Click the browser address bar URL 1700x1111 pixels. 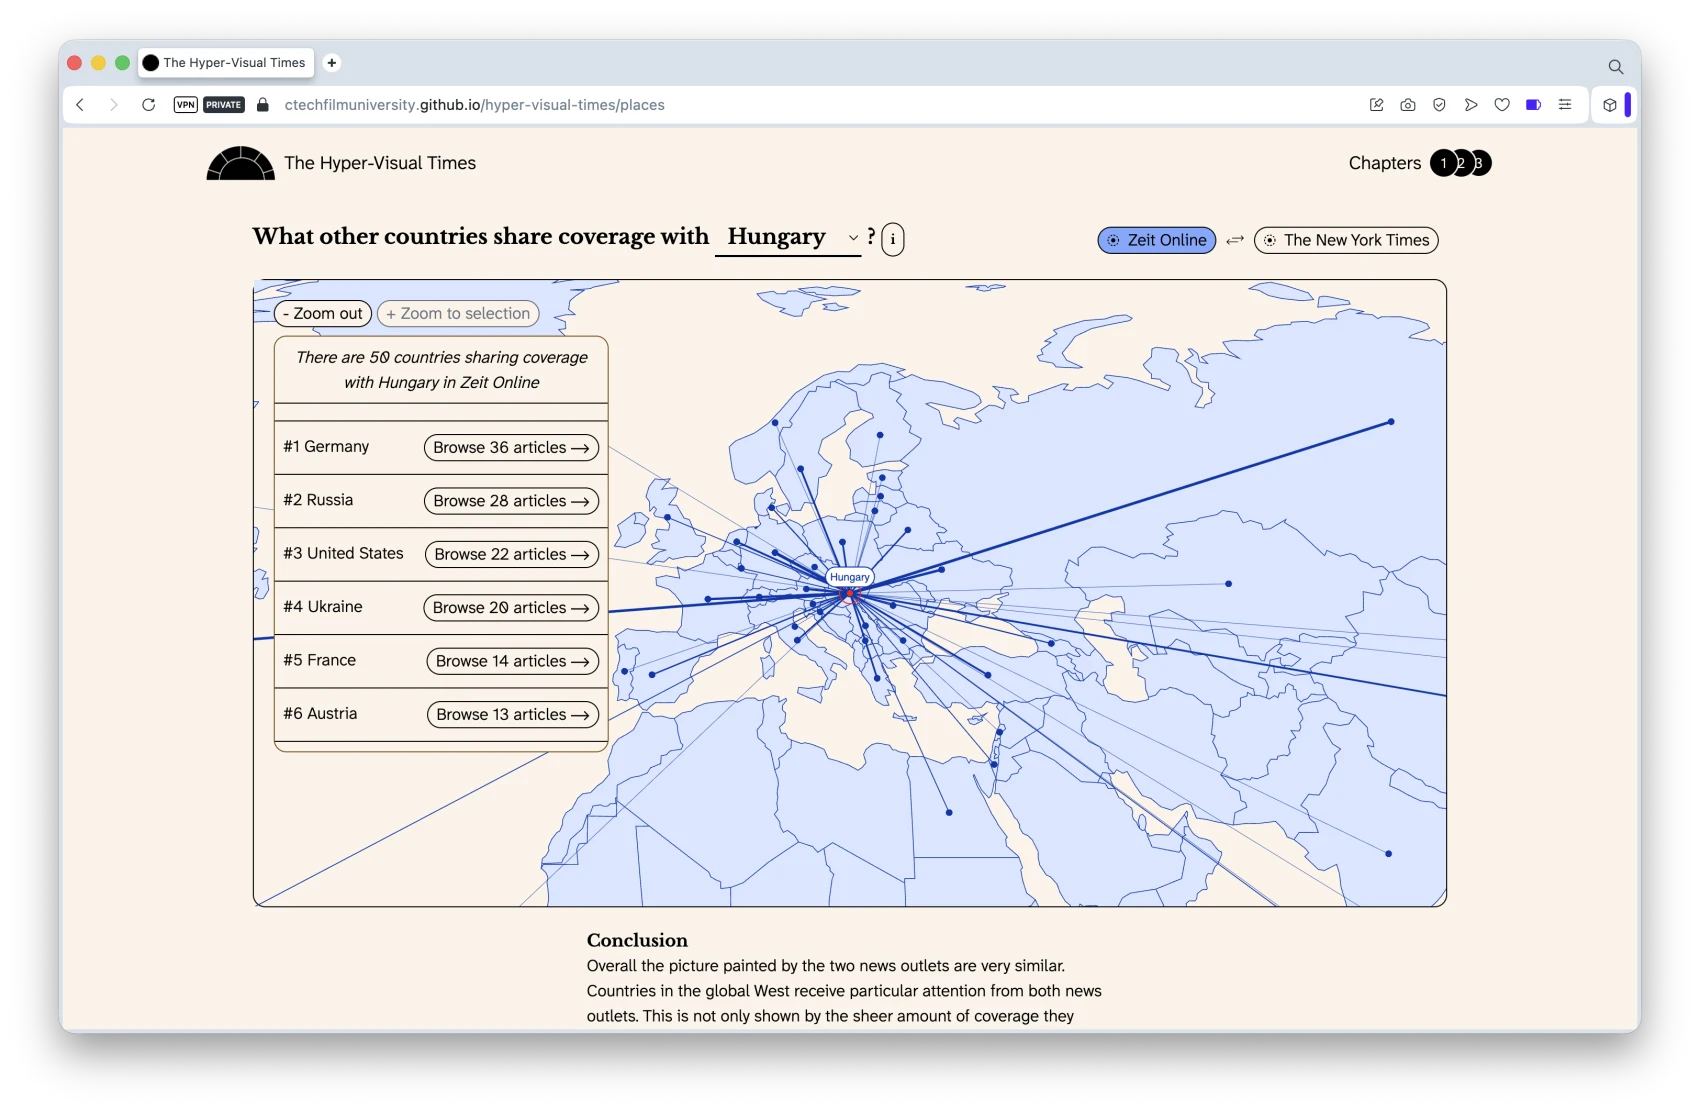(x=474, y=105)
